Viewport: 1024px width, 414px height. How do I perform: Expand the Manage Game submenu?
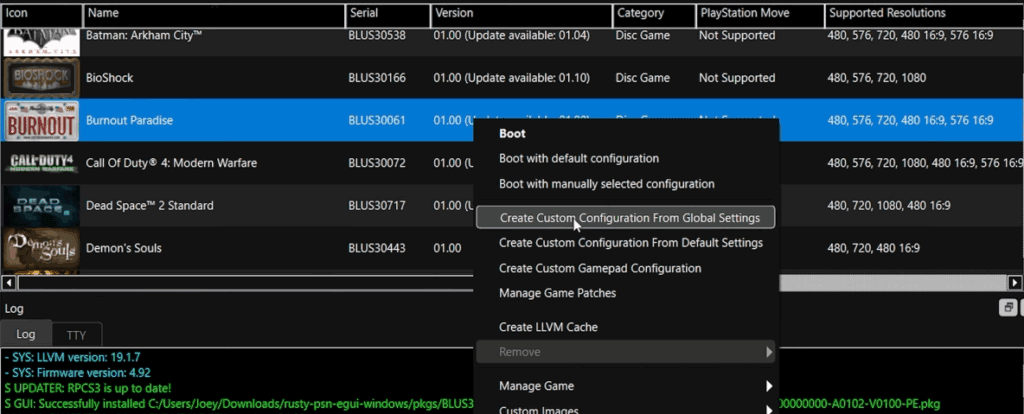[625, 386]
